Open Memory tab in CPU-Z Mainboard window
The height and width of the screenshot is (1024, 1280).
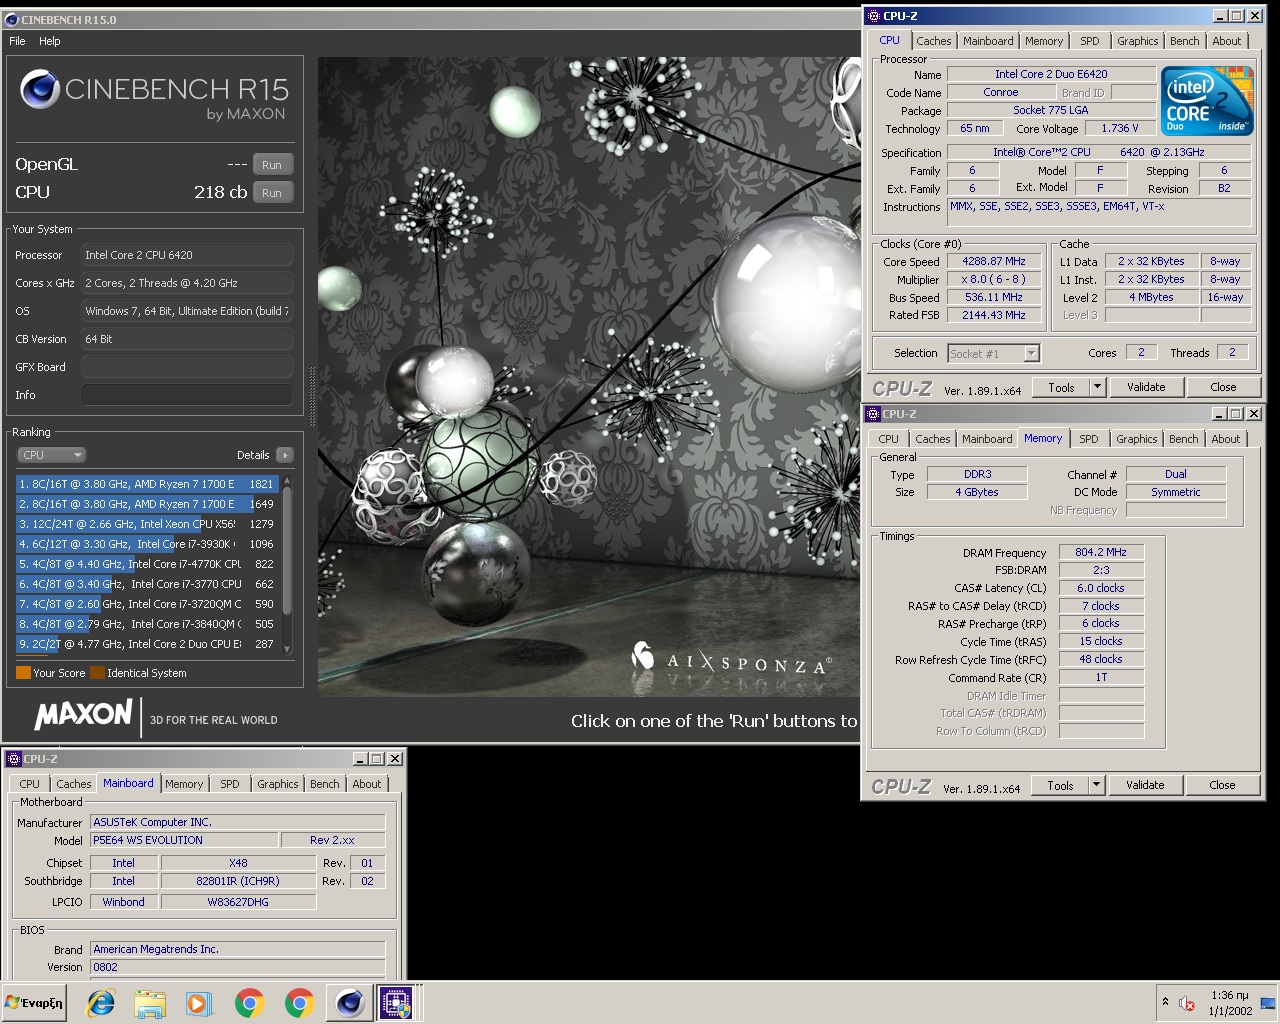(184, 784)
